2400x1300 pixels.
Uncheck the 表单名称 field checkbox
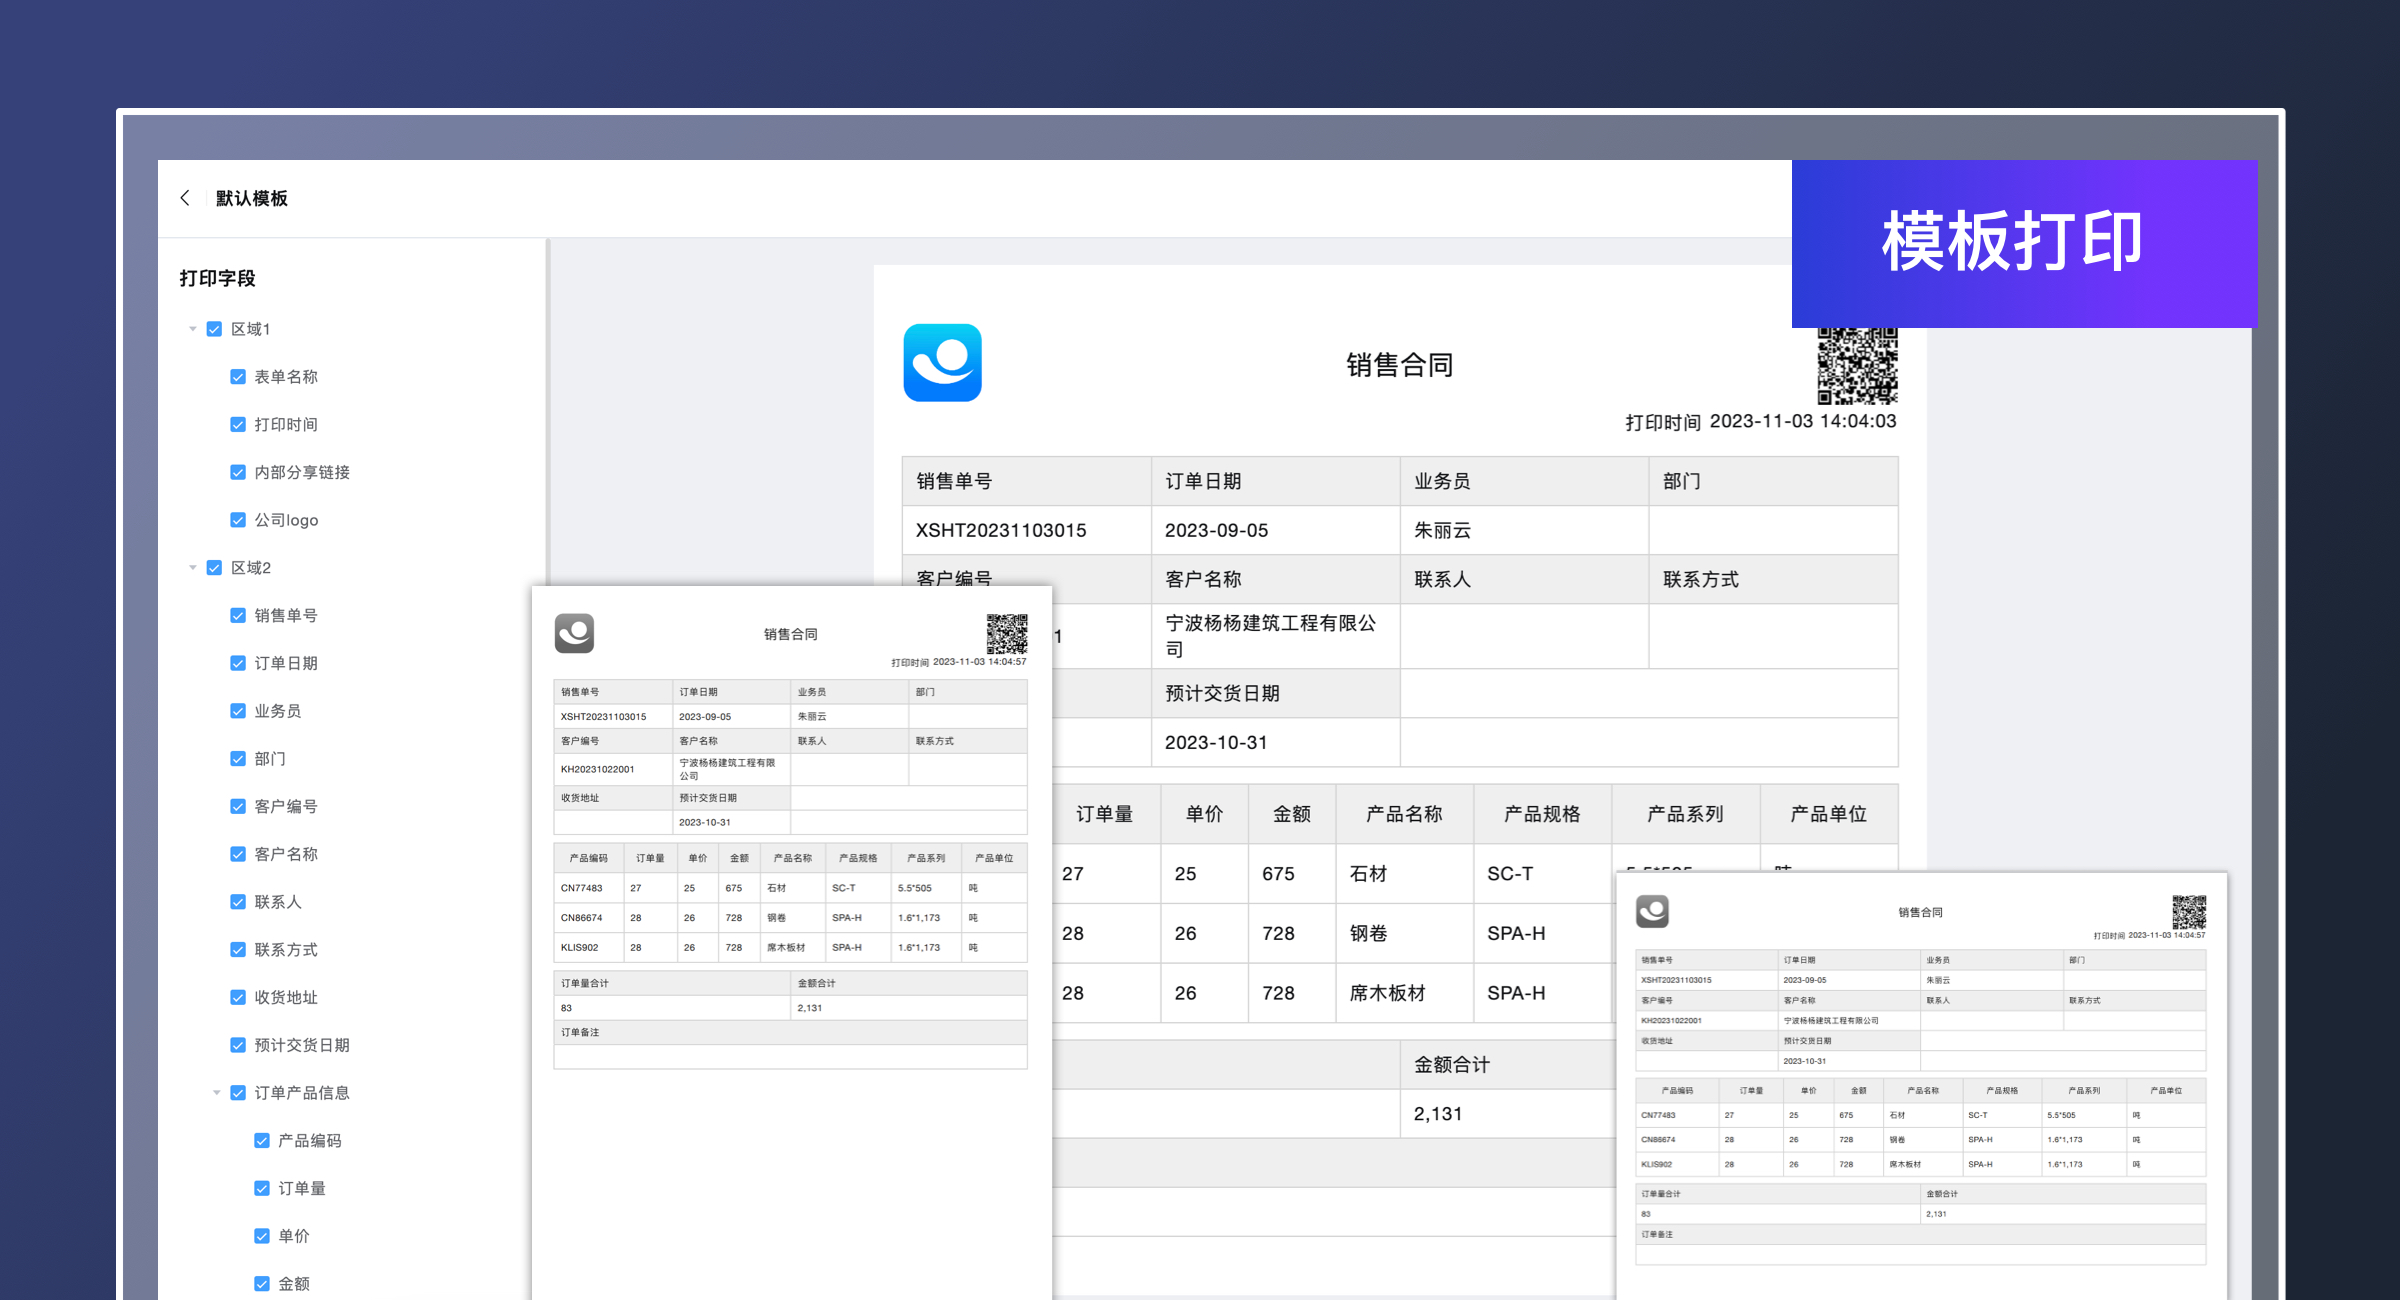click(238, 377)
